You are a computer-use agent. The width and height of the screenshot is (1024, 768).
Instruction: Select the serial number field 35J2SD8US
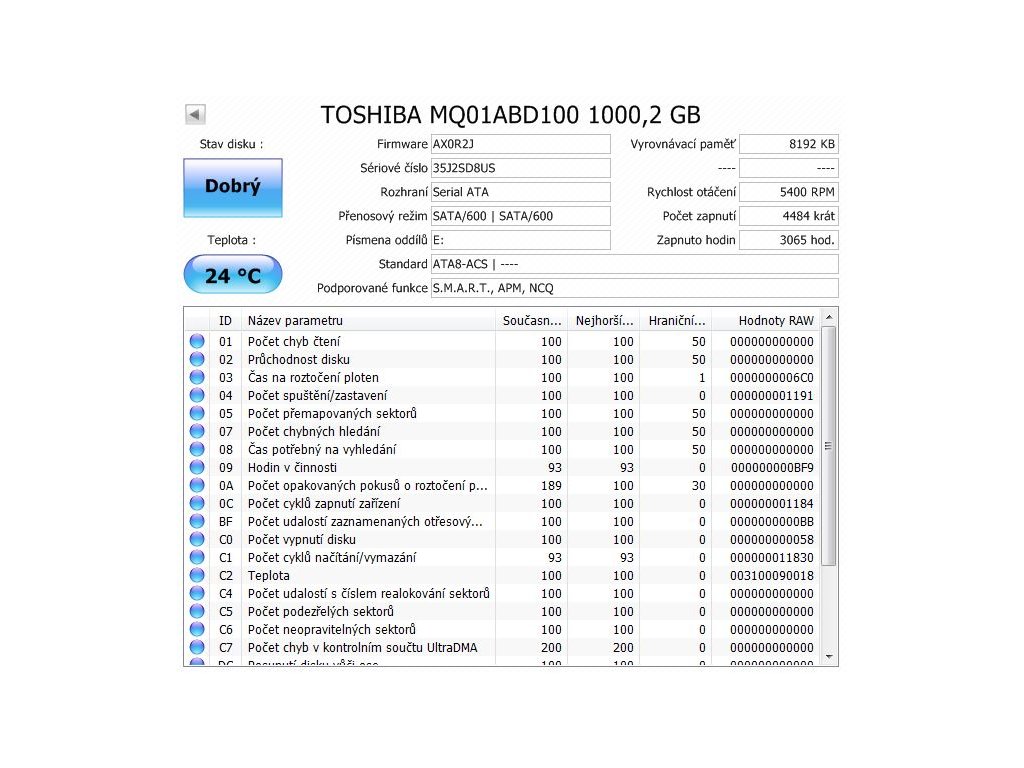point(520,168)
